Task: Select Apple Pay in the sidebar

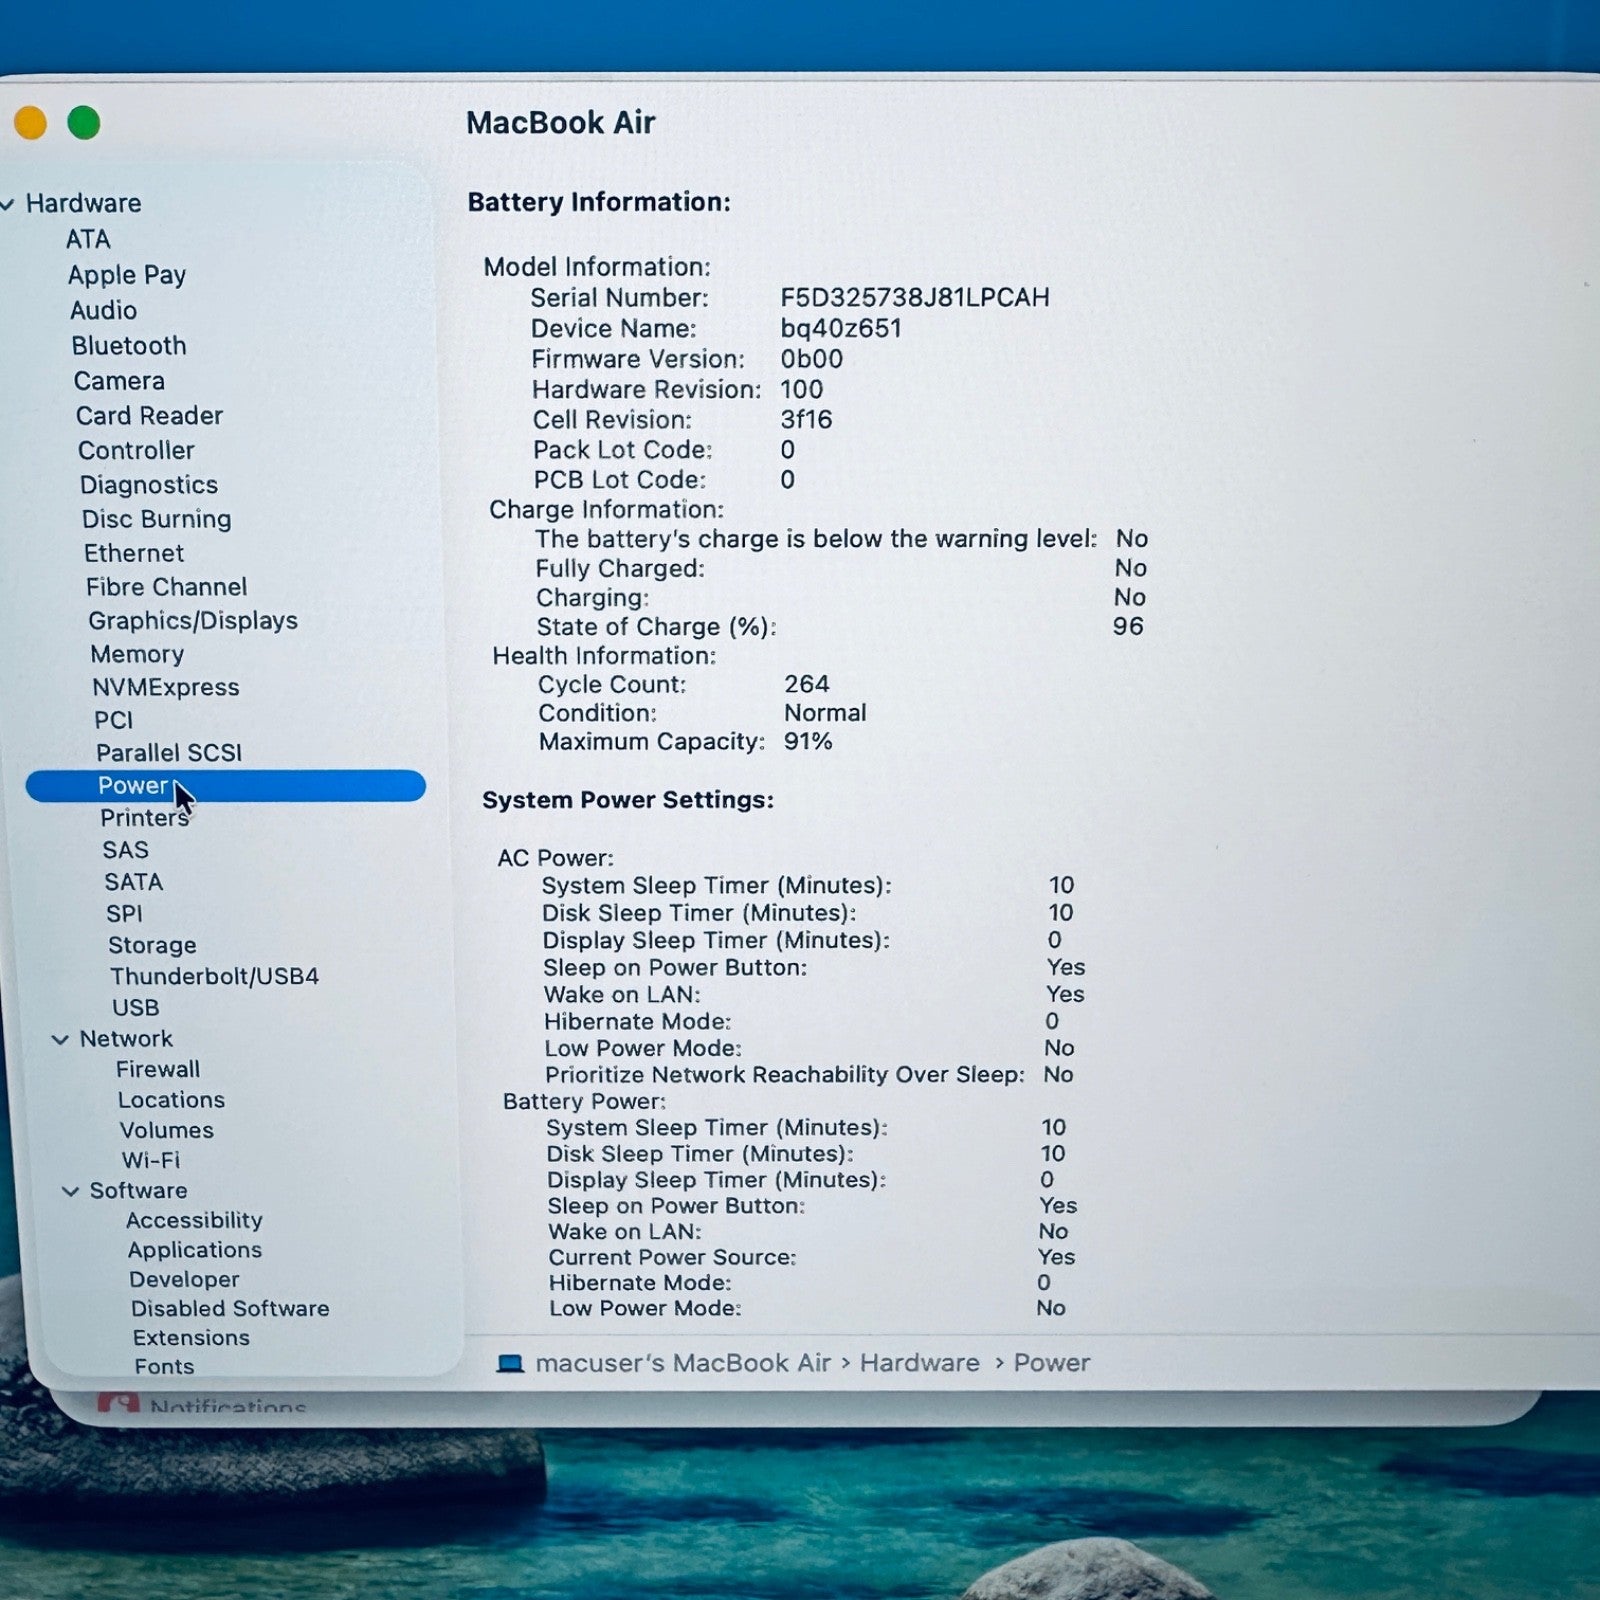Action: [x=127, y=274]
